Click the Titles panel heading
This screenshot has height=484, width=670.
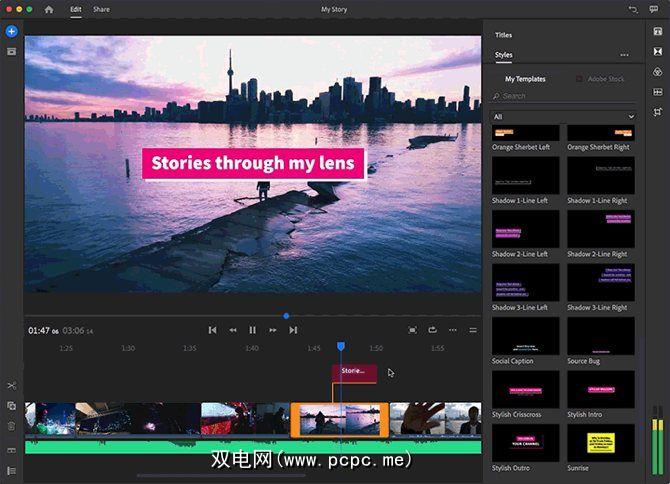click(x=503, y=35)
